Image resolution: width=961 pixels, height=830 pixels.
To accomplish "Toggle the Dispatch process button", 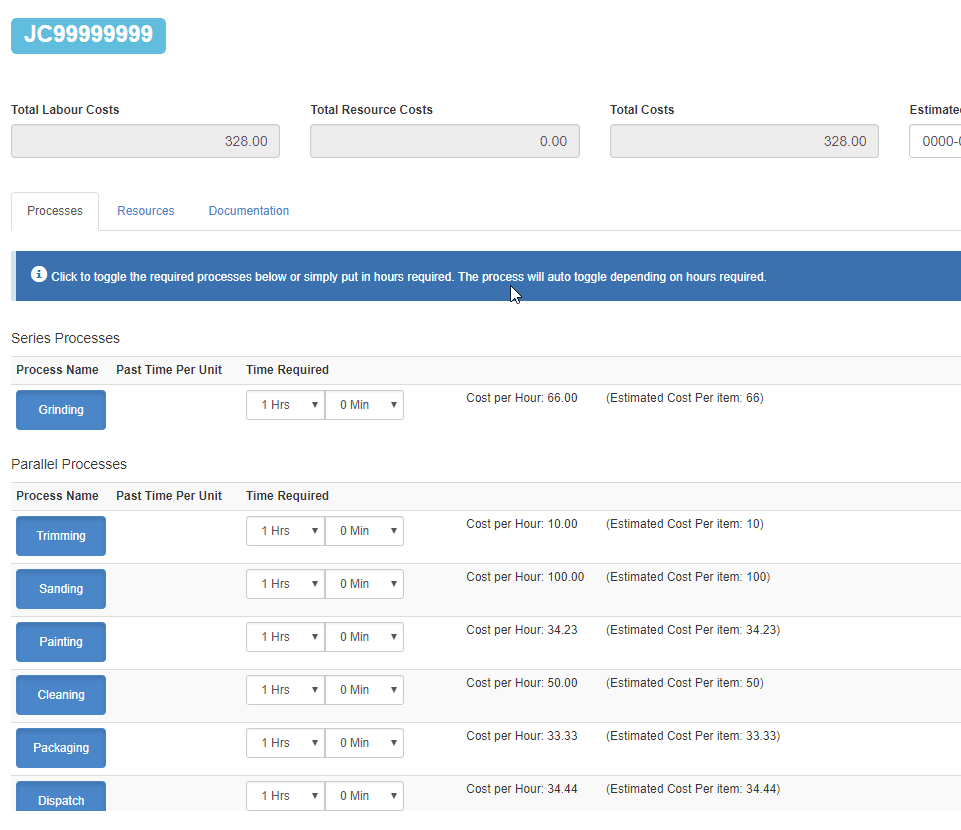I will pyautogui.click(x=61, y=799).
